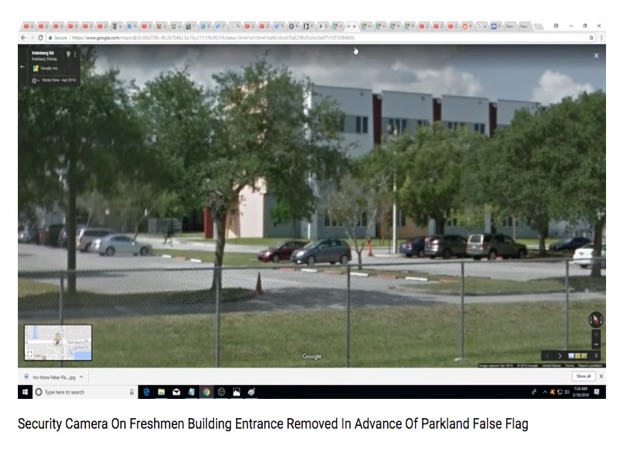Click the Street View compass
The image size is (626, 460).
596,319
